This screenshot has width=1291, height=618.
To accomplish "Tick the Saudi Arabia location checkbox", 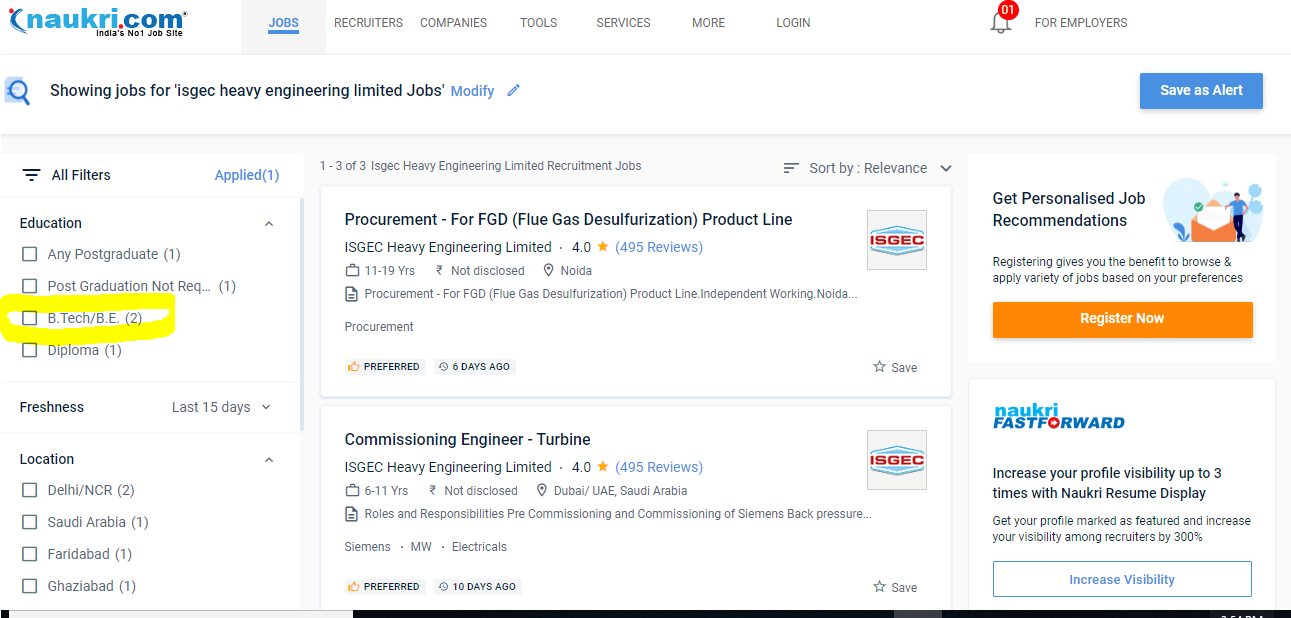I will point(30,522).
